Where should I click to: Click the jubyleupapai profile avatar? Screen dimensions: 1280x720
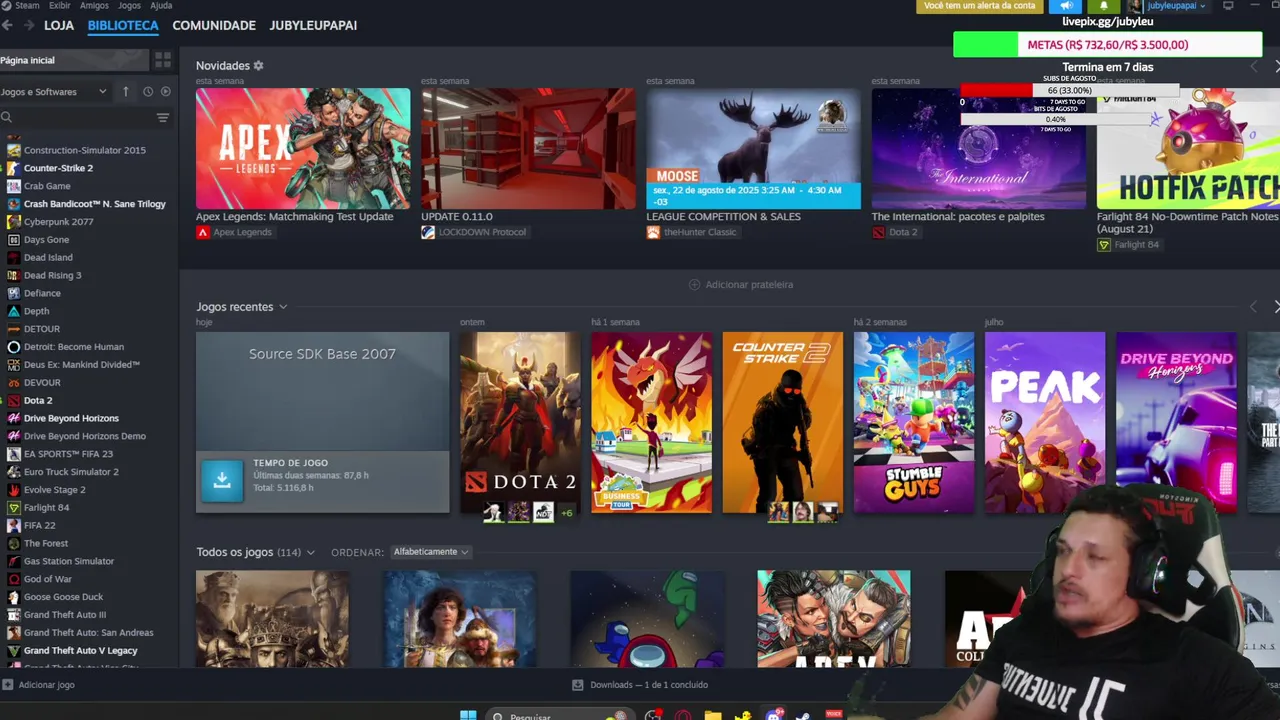[1135, 6]
